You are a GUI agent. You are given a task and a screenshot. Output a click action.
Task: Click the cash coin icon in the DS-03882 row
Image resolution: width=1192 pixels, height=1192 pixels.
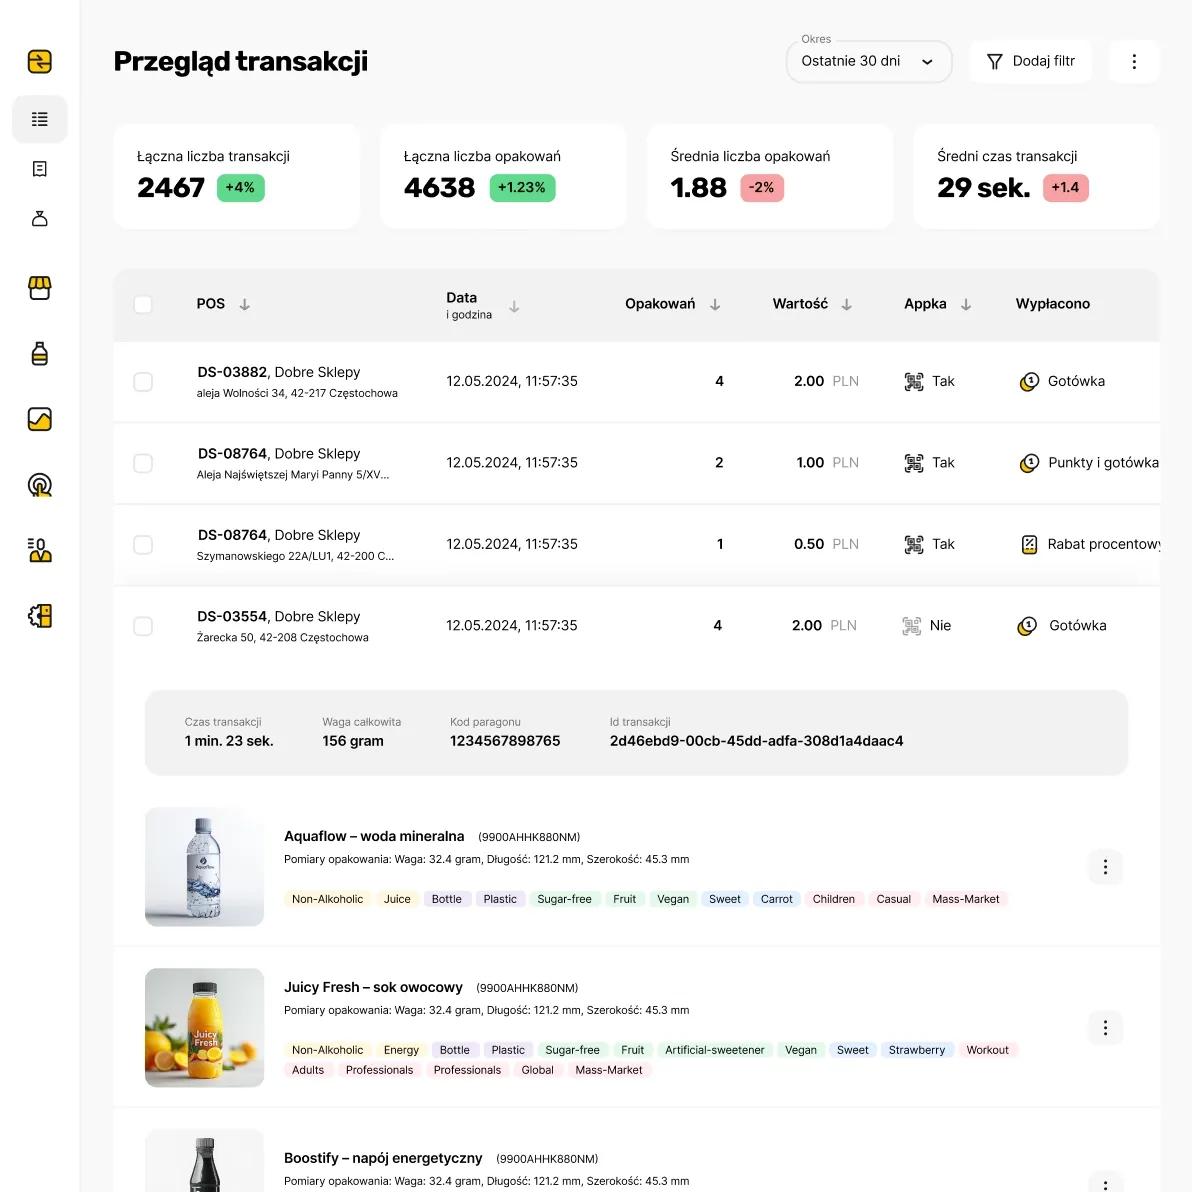coord(1029,382)
